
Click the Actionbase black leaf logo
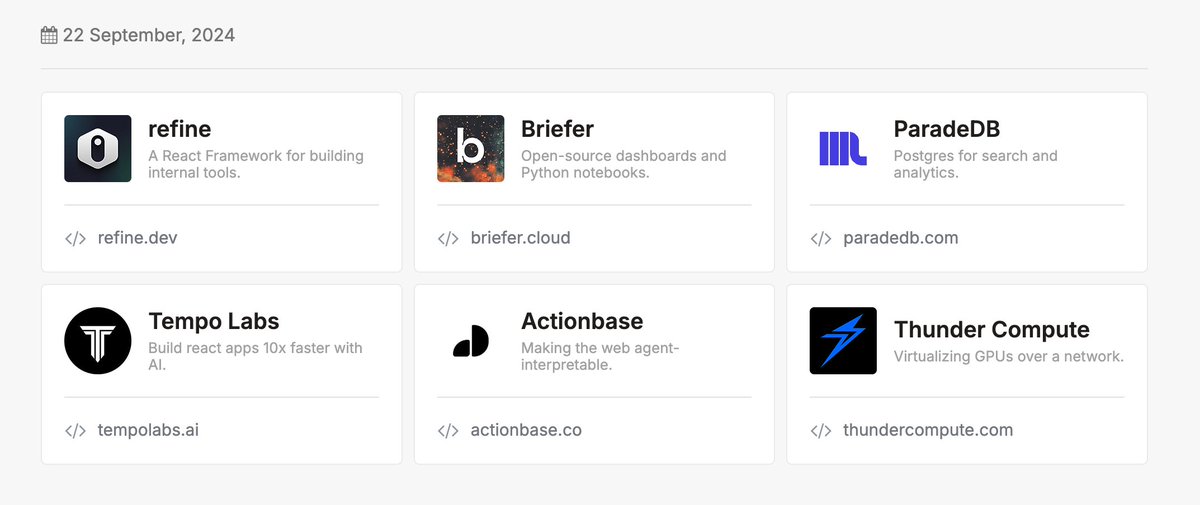[x=471, y=341]
